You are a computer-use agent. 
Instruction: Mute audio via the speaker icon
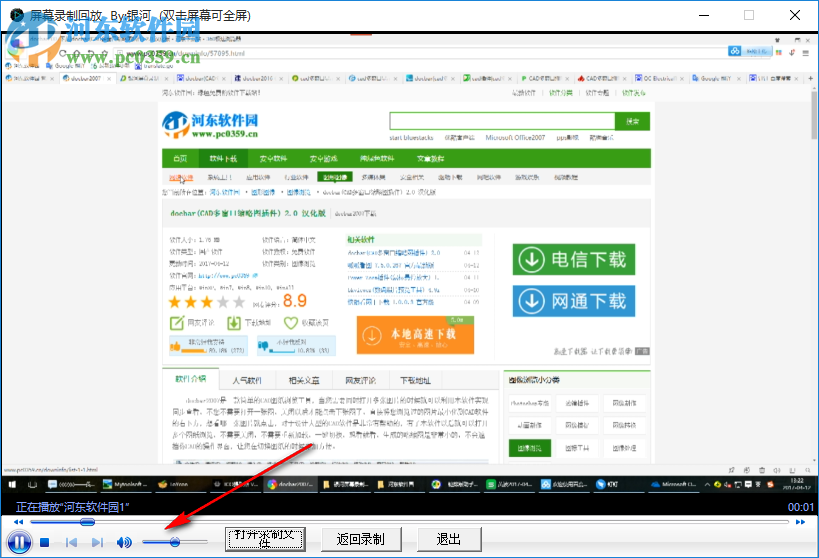pyautogui.click(x=124, y=543)
